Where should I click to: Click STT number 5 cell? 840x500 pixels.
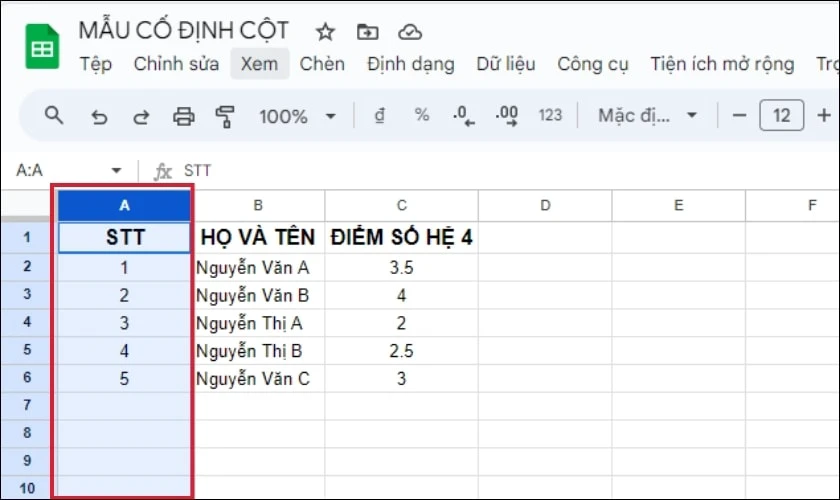click(124, 379)
